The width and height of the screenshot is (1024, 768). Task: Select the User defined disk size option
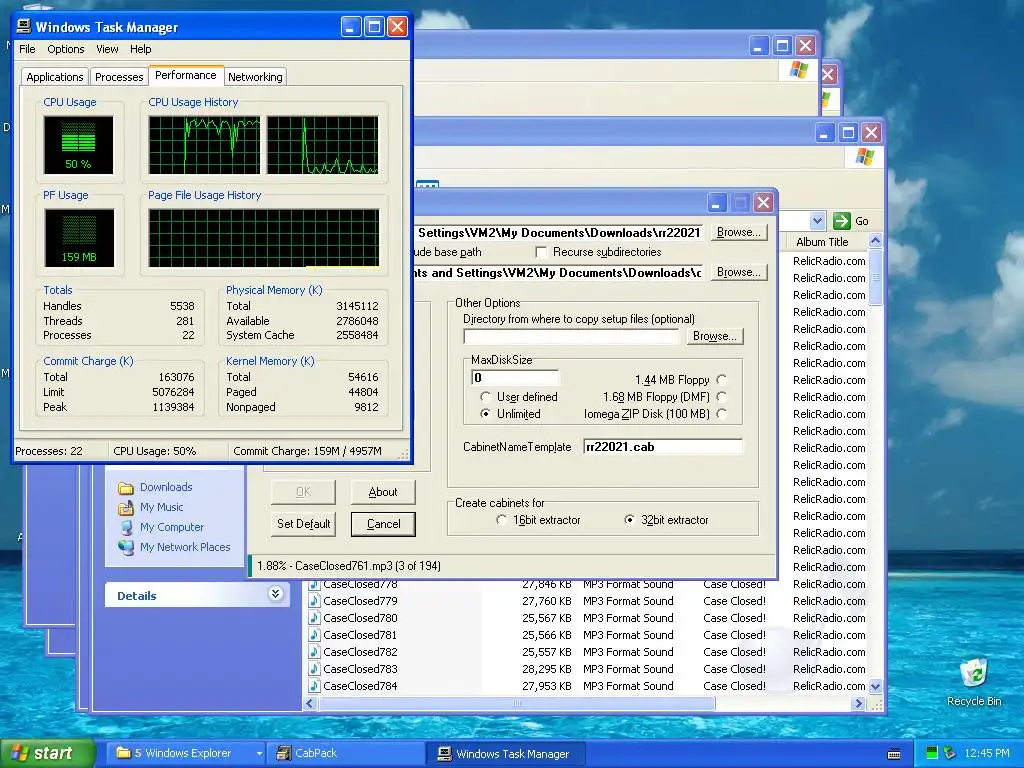pyautogui.click(x=485, y=396)
